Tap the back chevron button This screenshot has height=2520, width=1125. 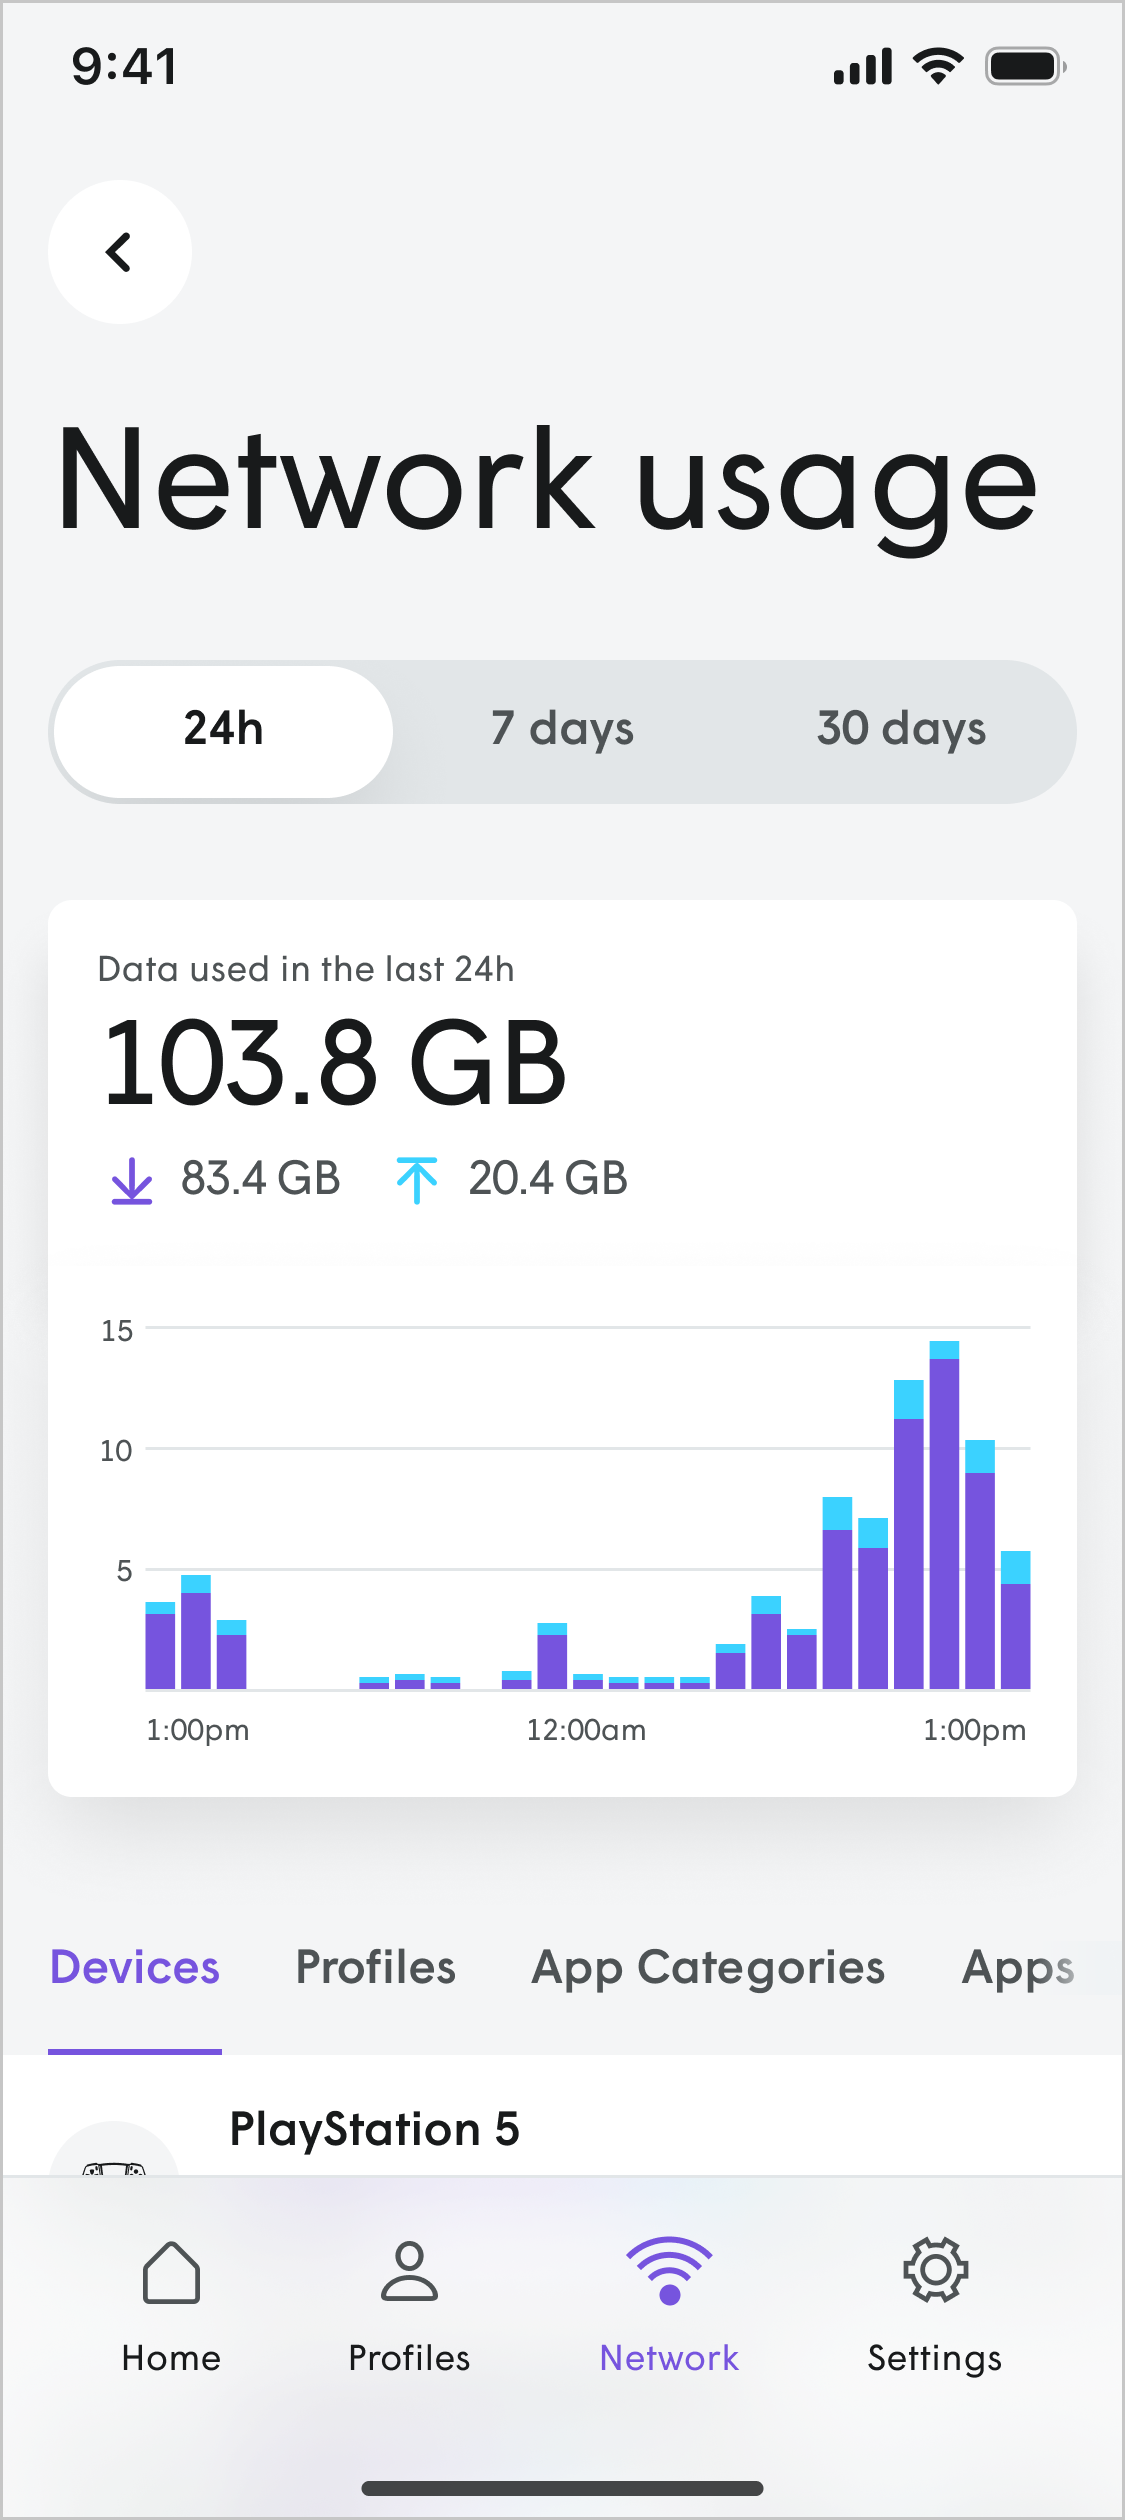(x=119, y=252)
